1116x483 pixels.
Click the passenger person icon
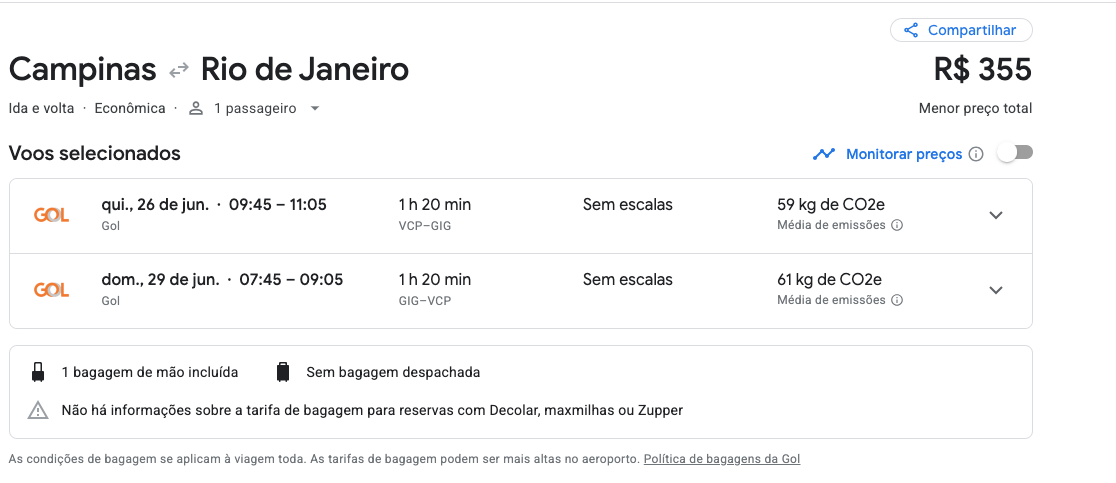click(x=196, y=109)
